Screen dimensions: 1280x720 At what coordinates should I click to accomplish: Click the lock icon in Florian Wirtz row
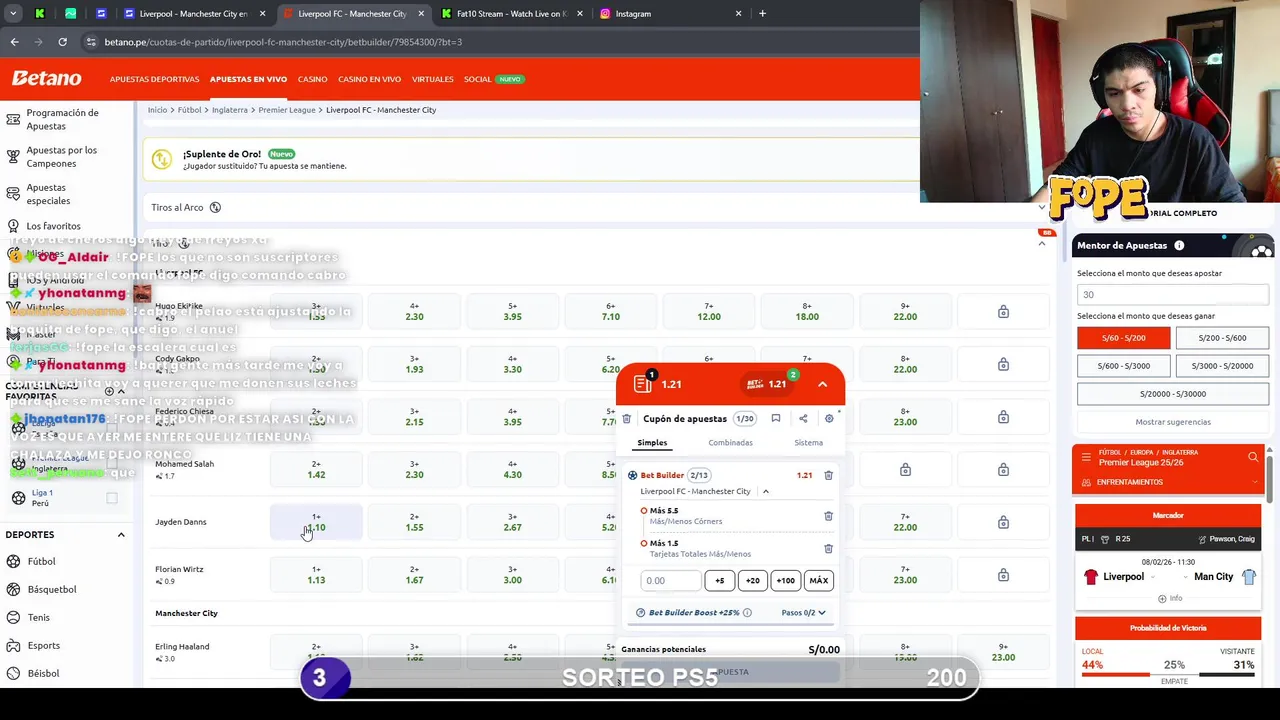pyautogui.click(x=1003, y=575)
